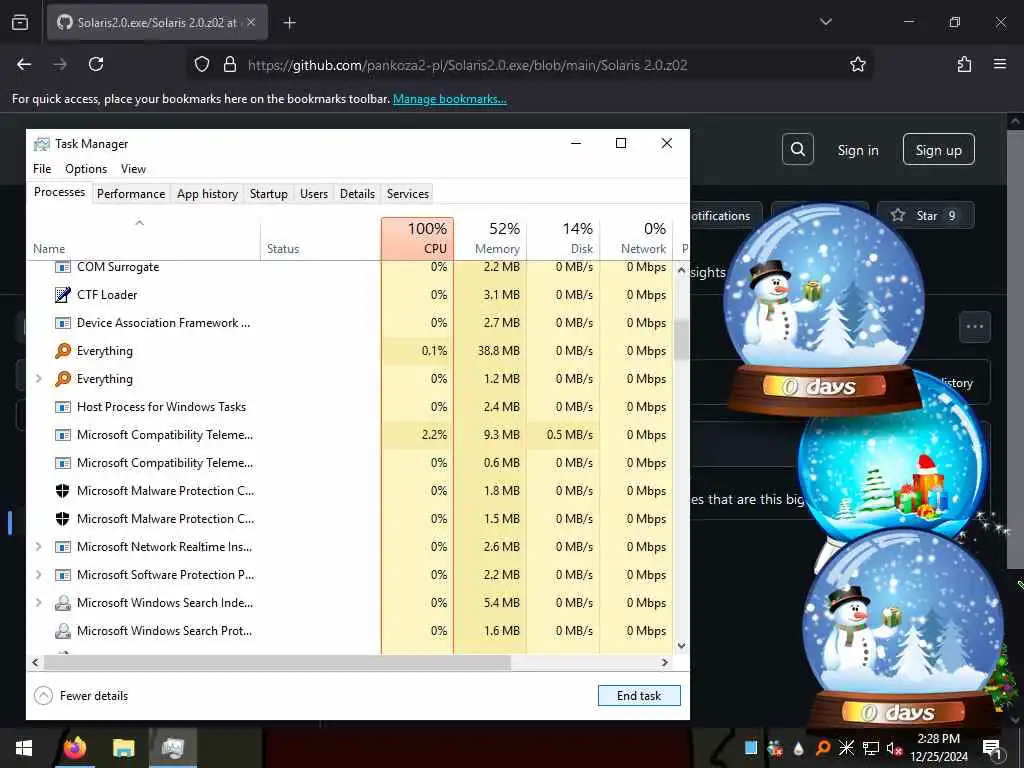Screen dimensions: 1024x768
Task: Click the Everything icon using 38.8 MB memory
Action: tap(63, 351)
